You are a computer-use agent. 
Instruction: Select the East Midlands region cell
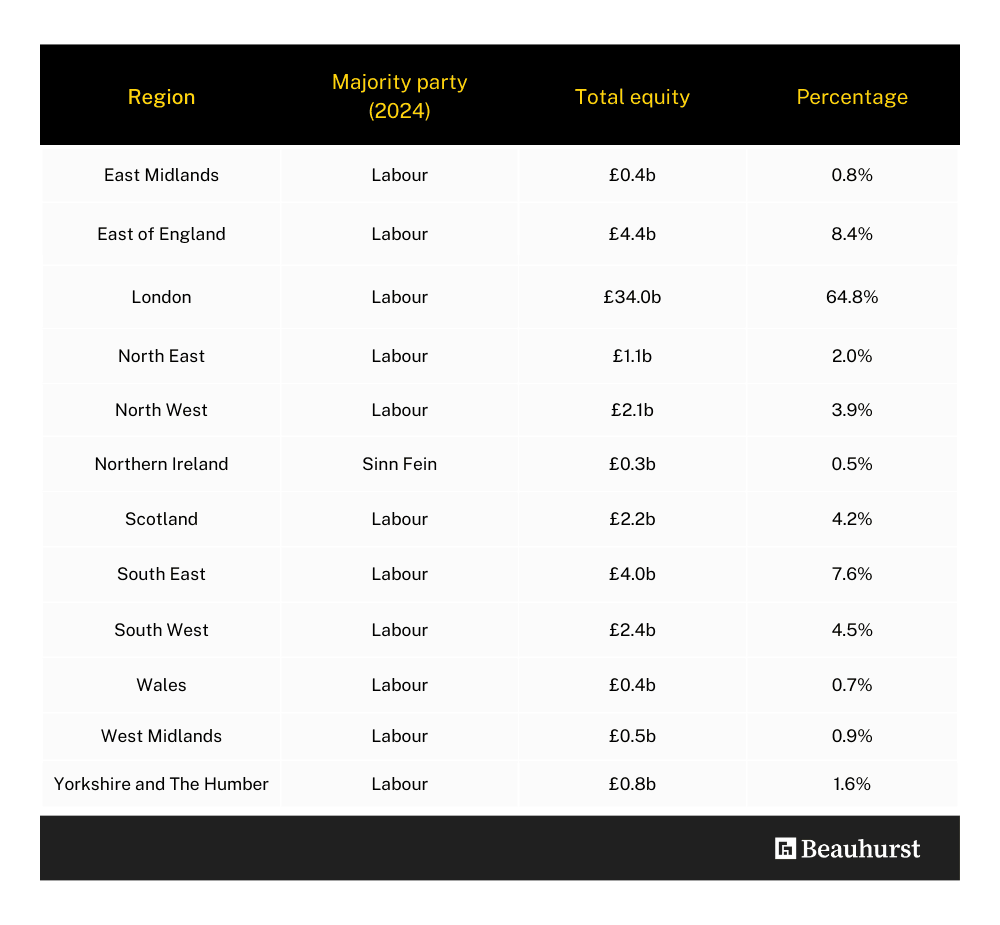point(161,175)
